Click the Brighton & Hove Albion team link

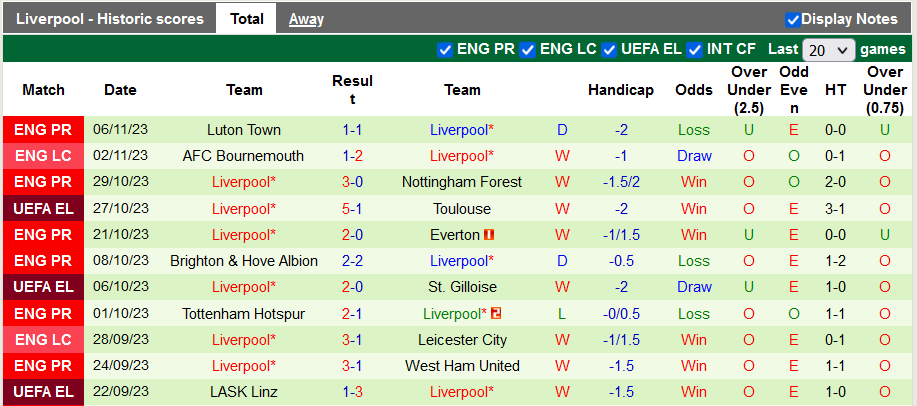[244, 261]
